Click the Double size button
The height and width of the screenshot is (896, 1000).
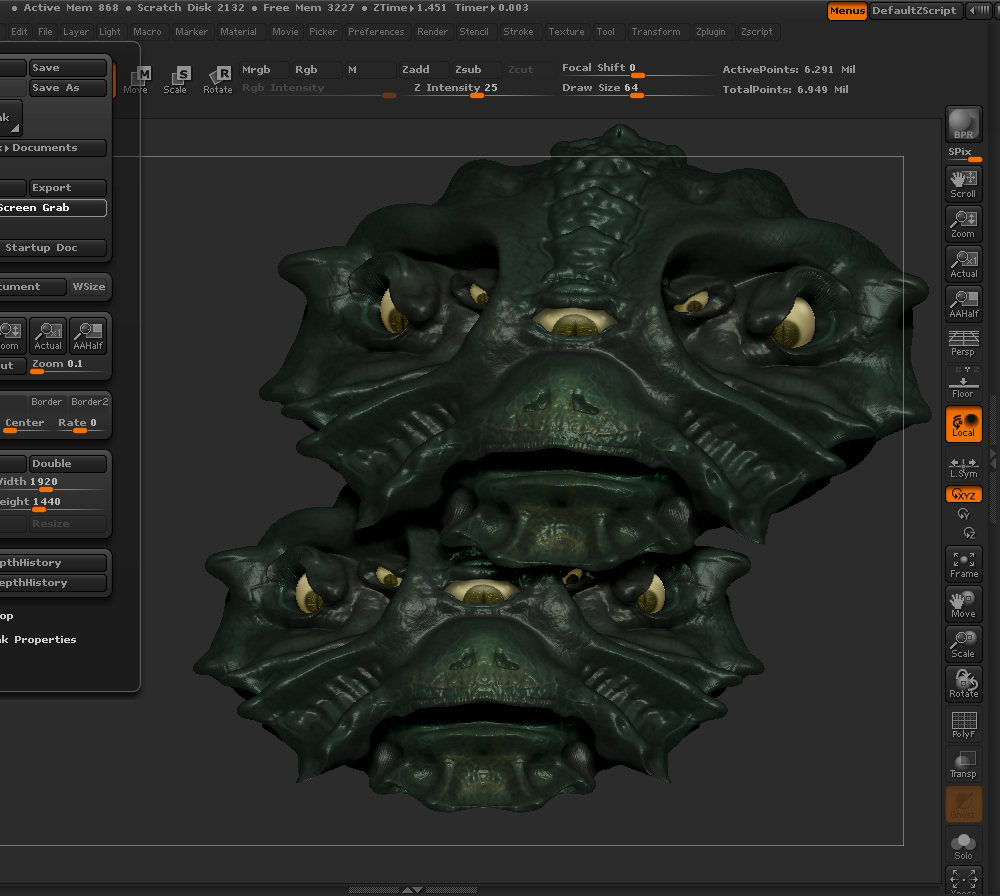[x=68, y=464]
